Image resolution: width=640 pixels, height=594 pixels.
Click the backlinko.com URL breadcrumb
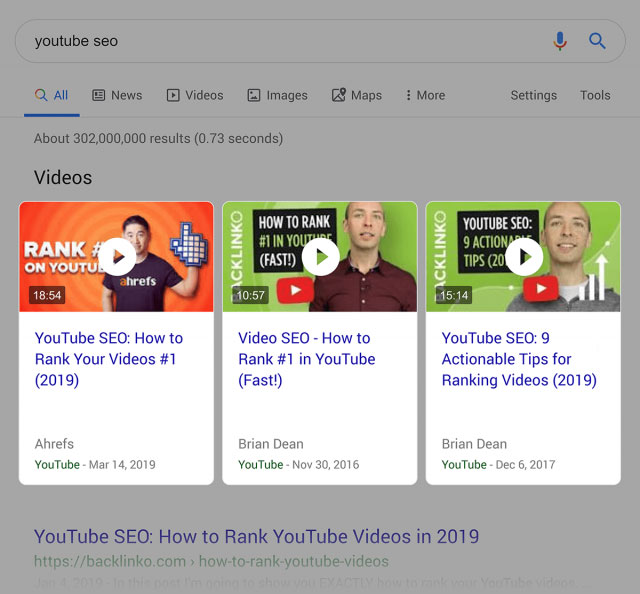[211, 561]
